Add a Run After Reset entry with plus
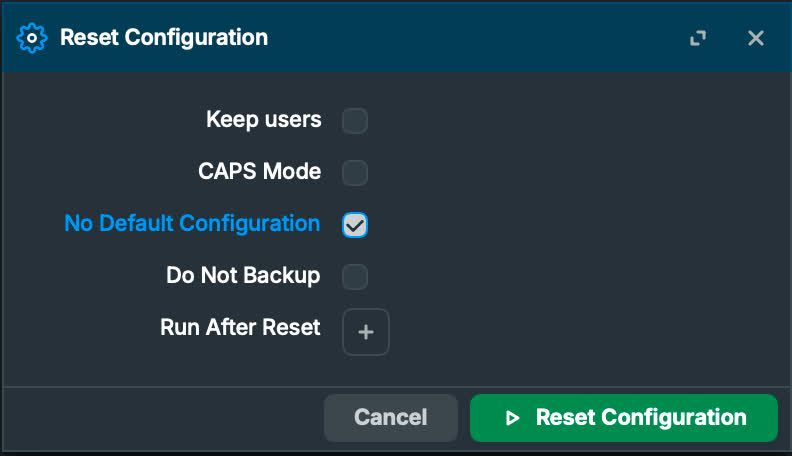Image resolution: width=792 pixels, height=456 pixels. click(x=366, y=332)
